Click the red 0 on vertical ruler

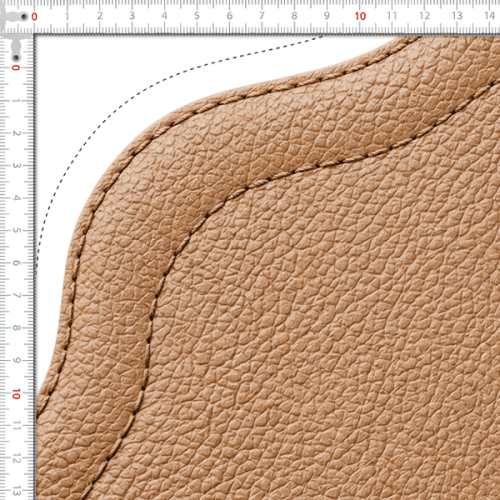pyautogui.click(x=16, y=68)
